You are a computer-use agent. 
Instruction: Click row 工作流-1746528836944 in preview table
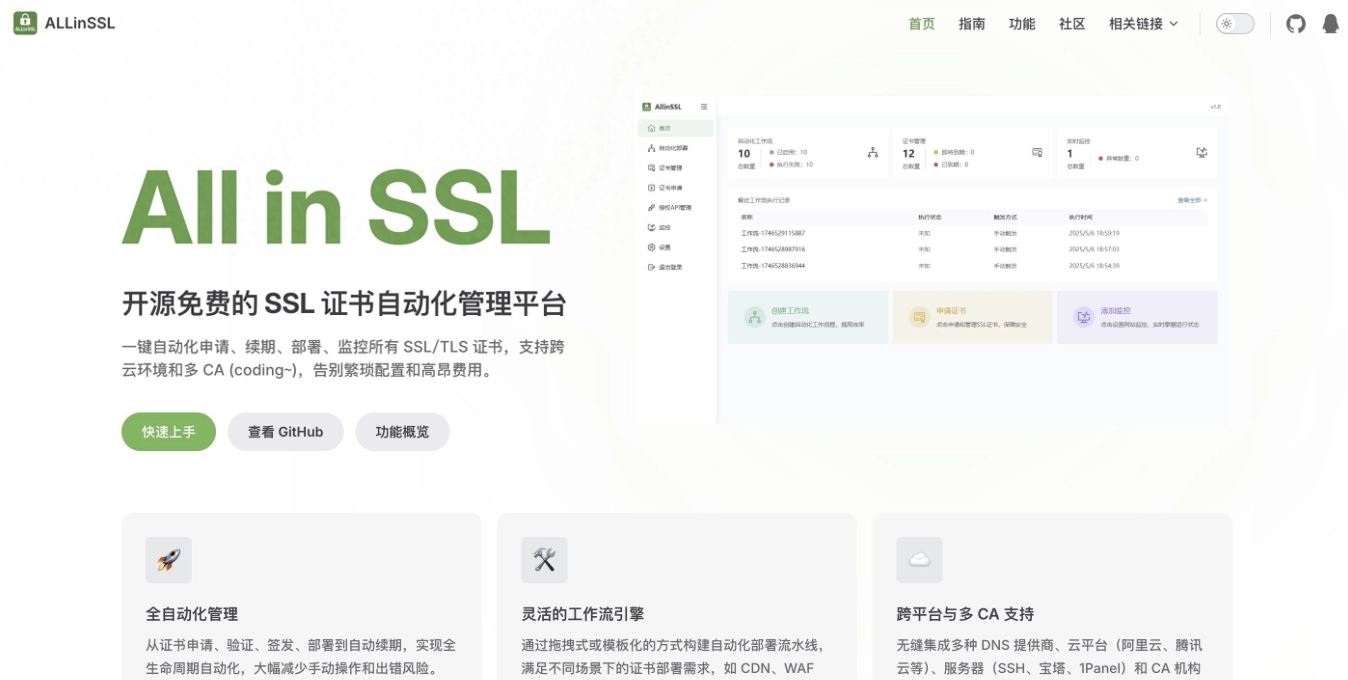[x=973, y=266]
